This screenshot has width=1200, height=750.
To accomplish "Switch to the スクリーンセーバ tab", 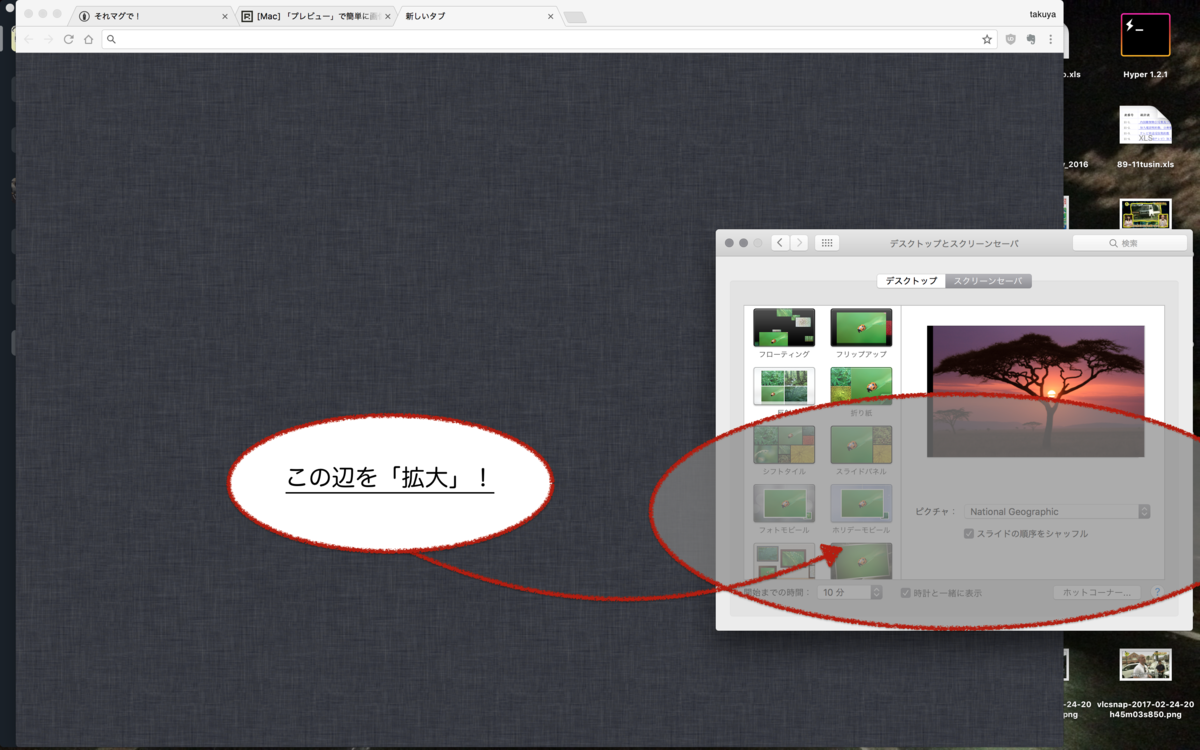I will 988,281.
